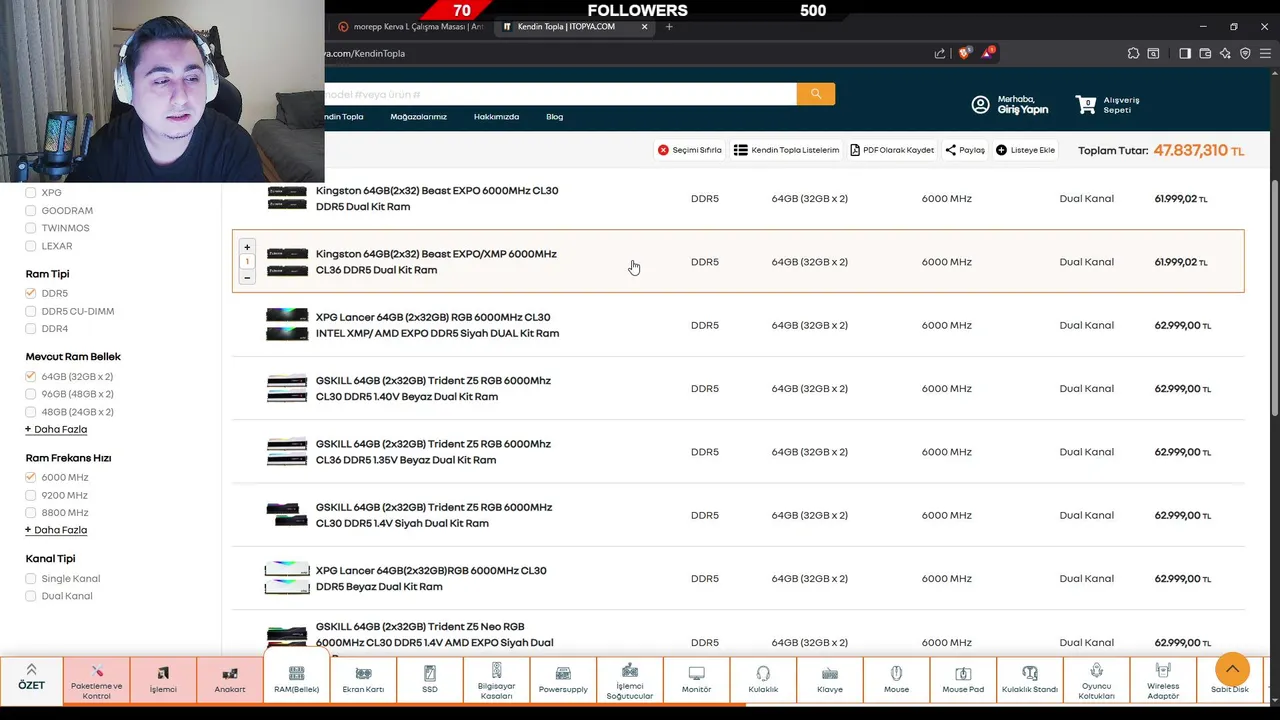Go to Bilgisayar Kasaları category
Image resolution: width=1280 pixels, height=720 pixels.
coord(496,680)
